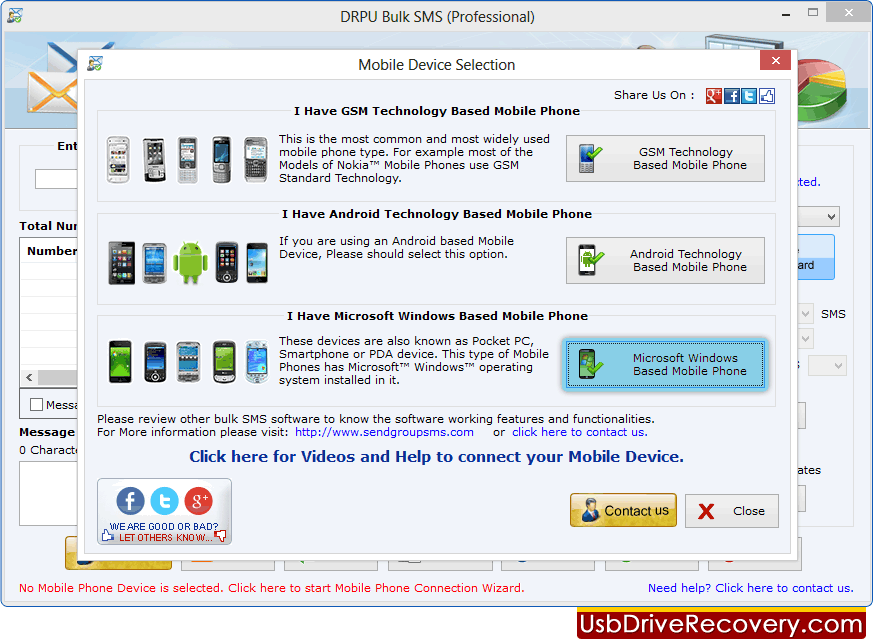Click the Mobile Device Selection dialog app icon

(x=95, y=64)
